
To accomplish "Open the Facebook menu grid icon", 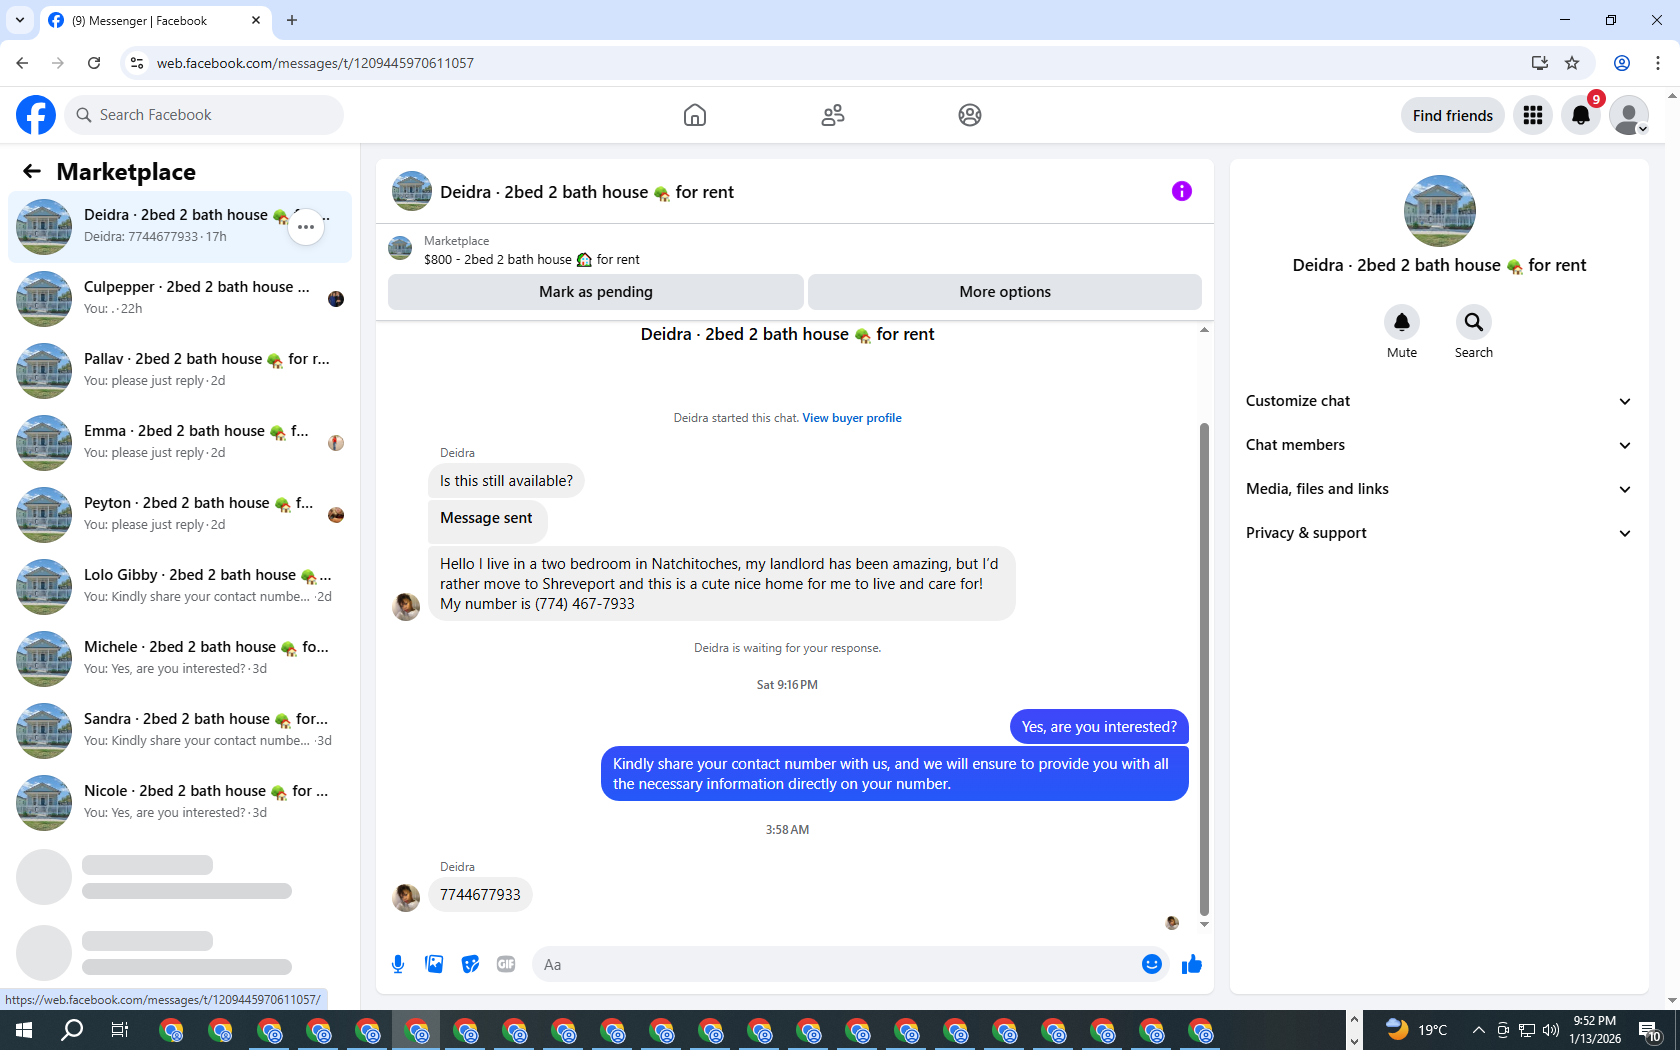I will pos(1533,115).
